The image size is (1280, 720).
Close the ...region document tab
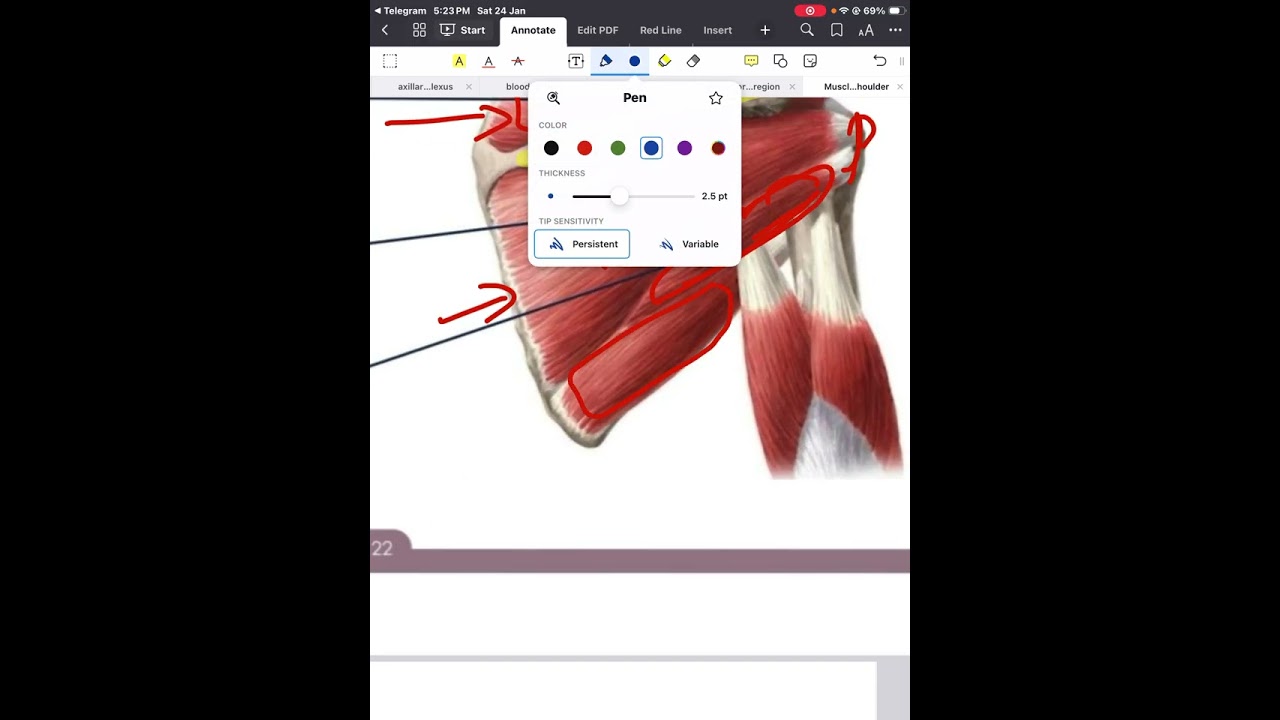point(792,87)
